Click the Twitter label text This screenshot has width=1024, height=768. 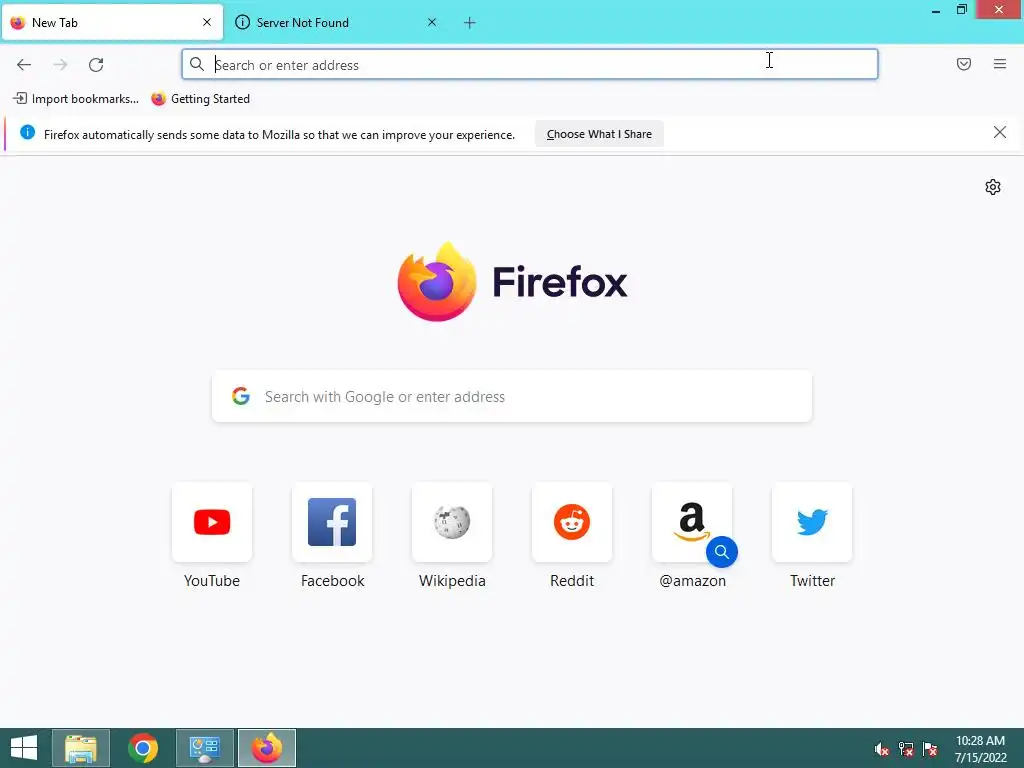(812, 581)
